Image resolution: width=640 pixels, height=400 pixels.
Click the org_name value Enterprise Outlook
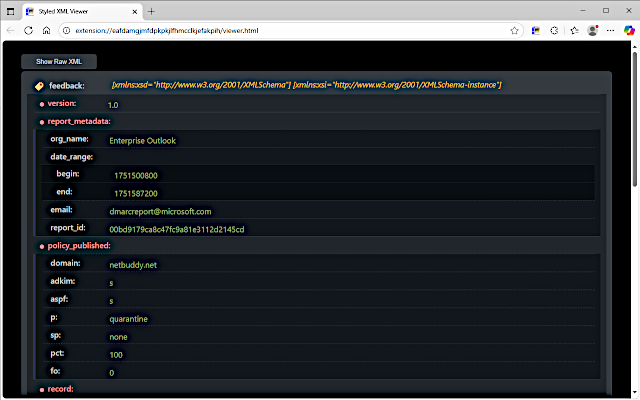(142, 141)
